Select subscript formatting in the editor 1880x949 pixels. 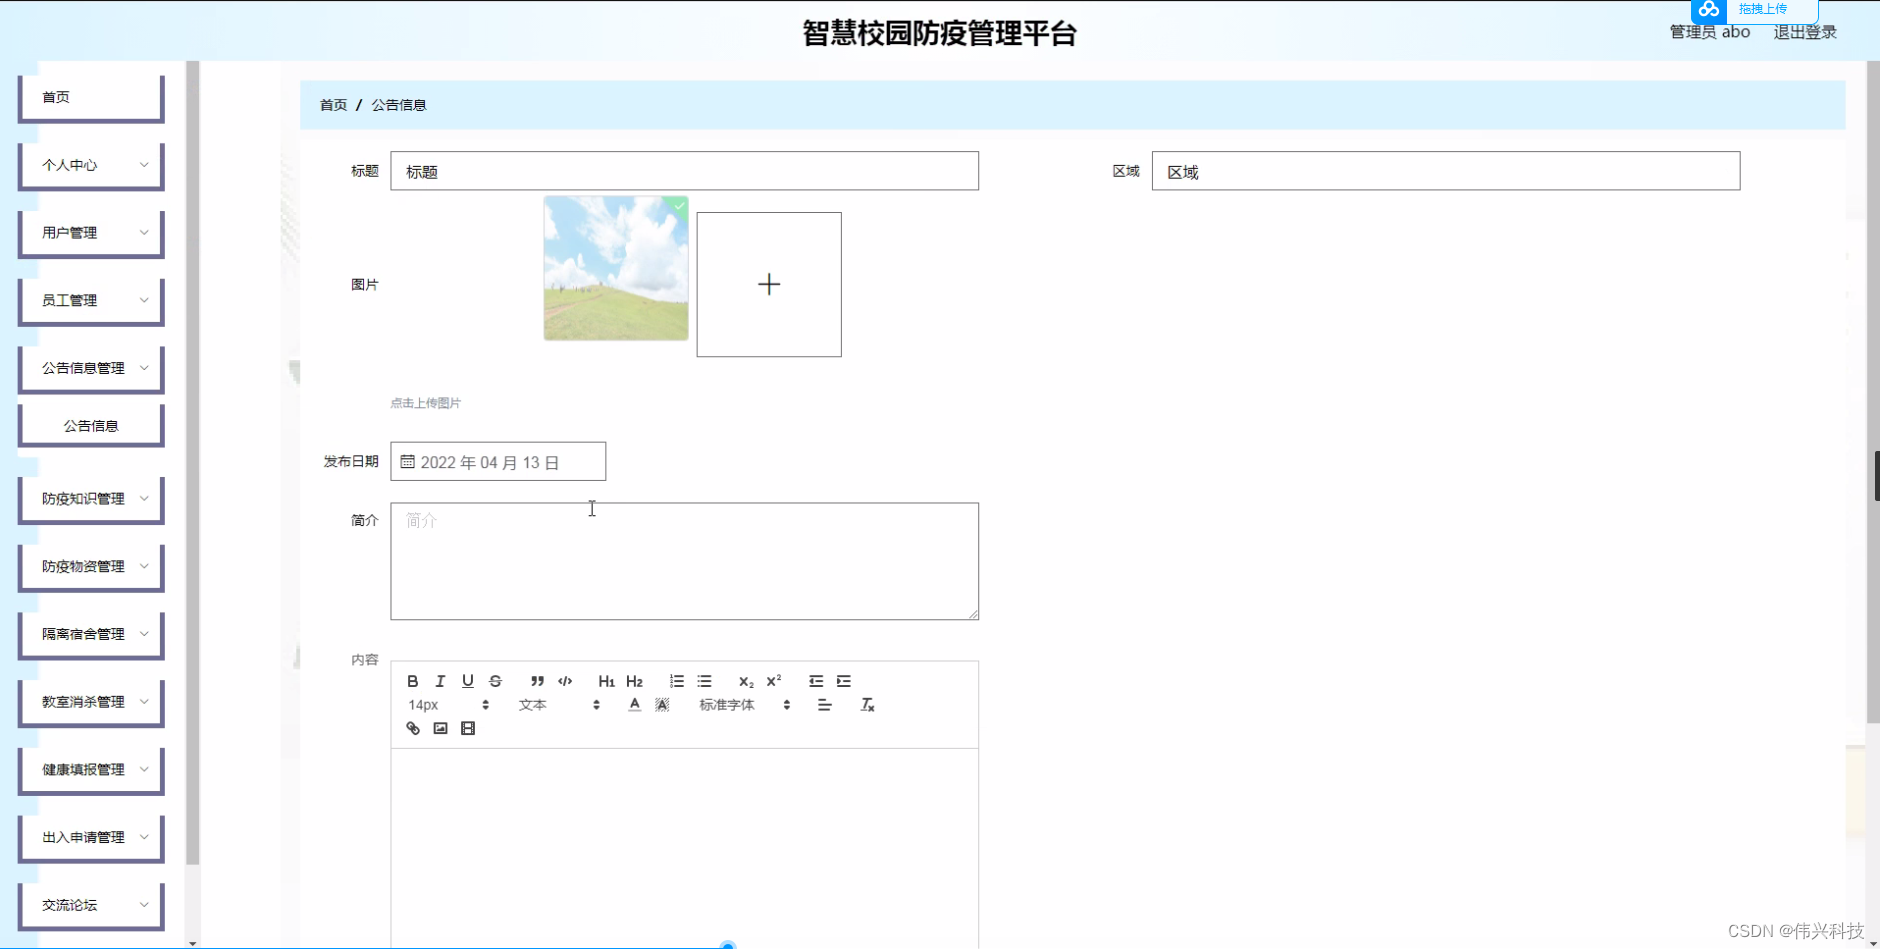click(745, 681)
